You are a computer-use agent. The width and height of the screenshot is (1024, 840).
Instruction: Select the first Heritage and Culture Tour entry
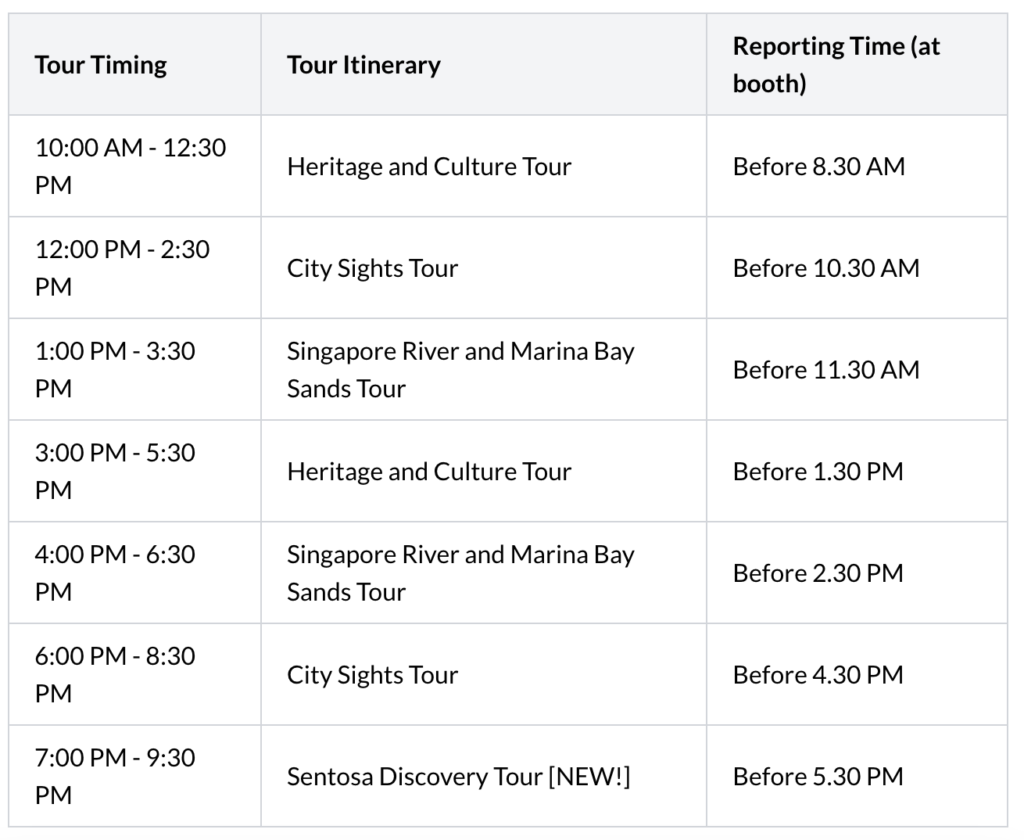pos(429,166)
